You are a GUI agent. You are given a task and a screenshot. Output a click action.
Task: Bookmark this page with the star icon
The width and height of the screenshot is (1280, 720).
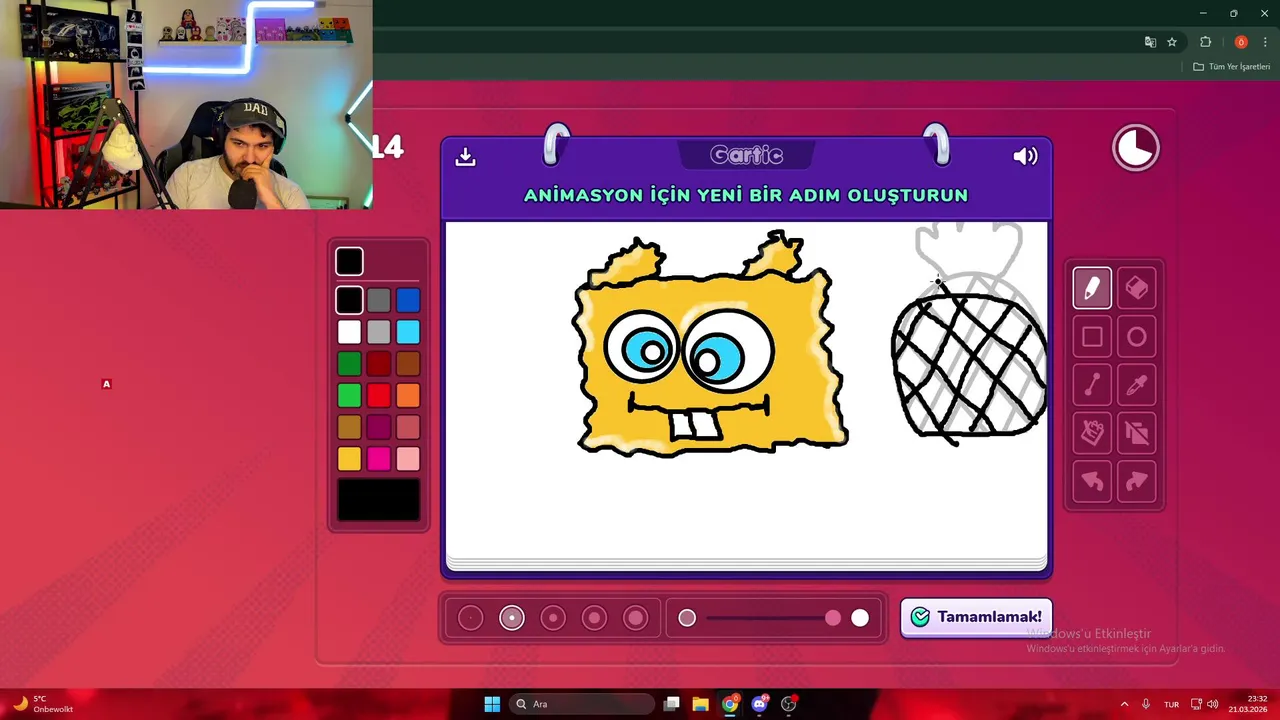coord(1172,42)
